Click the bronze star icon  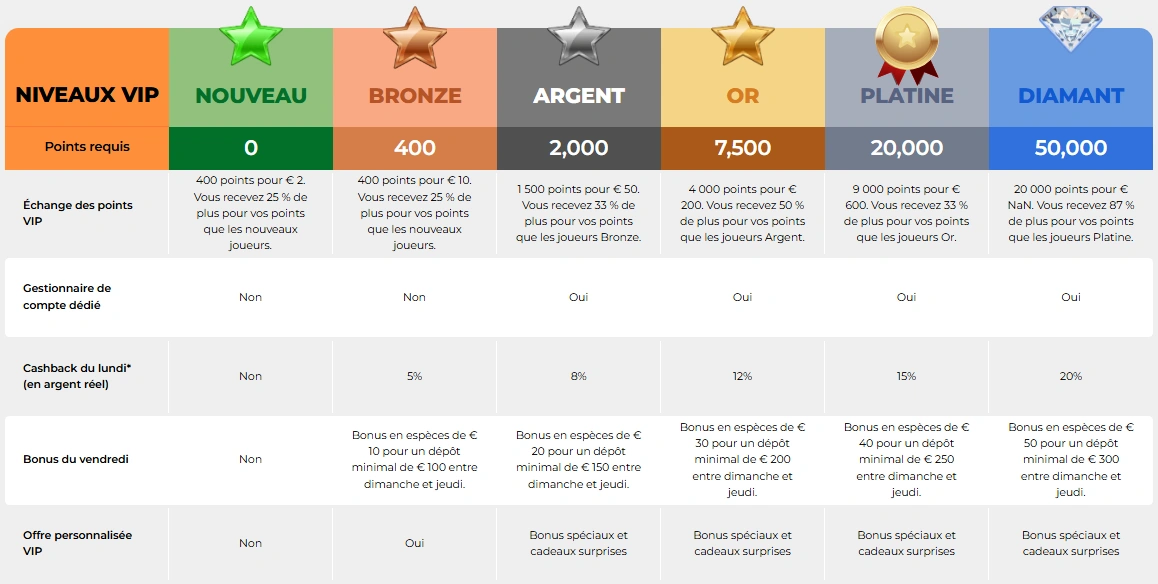(x=415, y=37)
